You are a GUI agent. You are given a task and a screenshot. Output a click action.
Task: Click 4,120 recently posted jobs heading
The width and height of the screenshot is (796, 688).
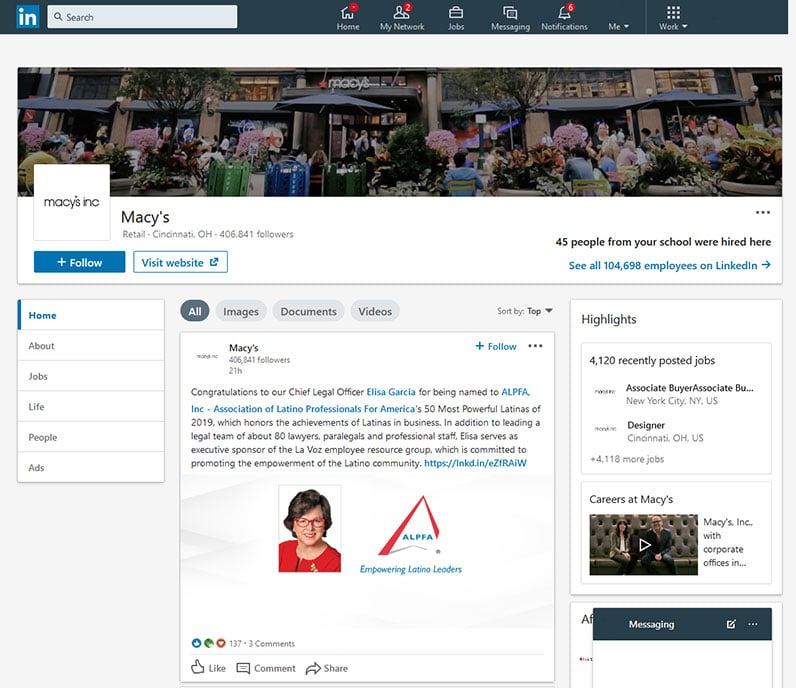click(652, 361)
